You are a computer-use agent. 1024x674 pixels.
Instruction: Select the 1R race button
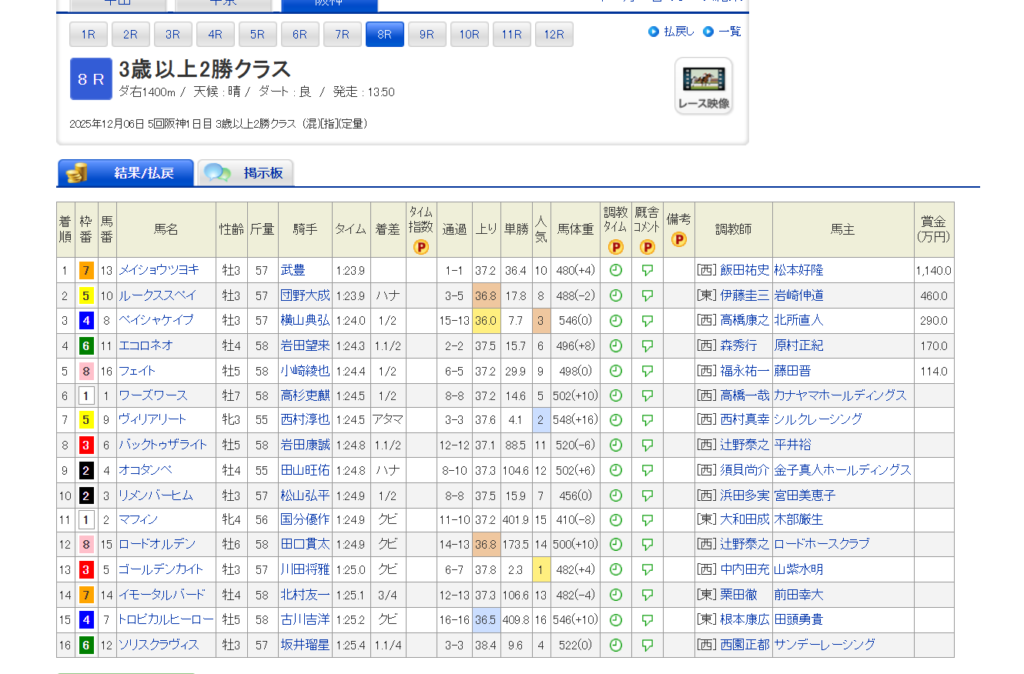click(x=88, y=35)
